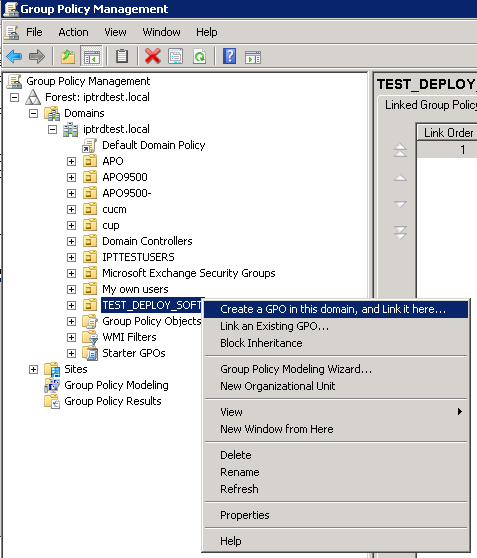Click the Link Order column header
Viewport: 477px width, 558px height.
click(447, 133)
